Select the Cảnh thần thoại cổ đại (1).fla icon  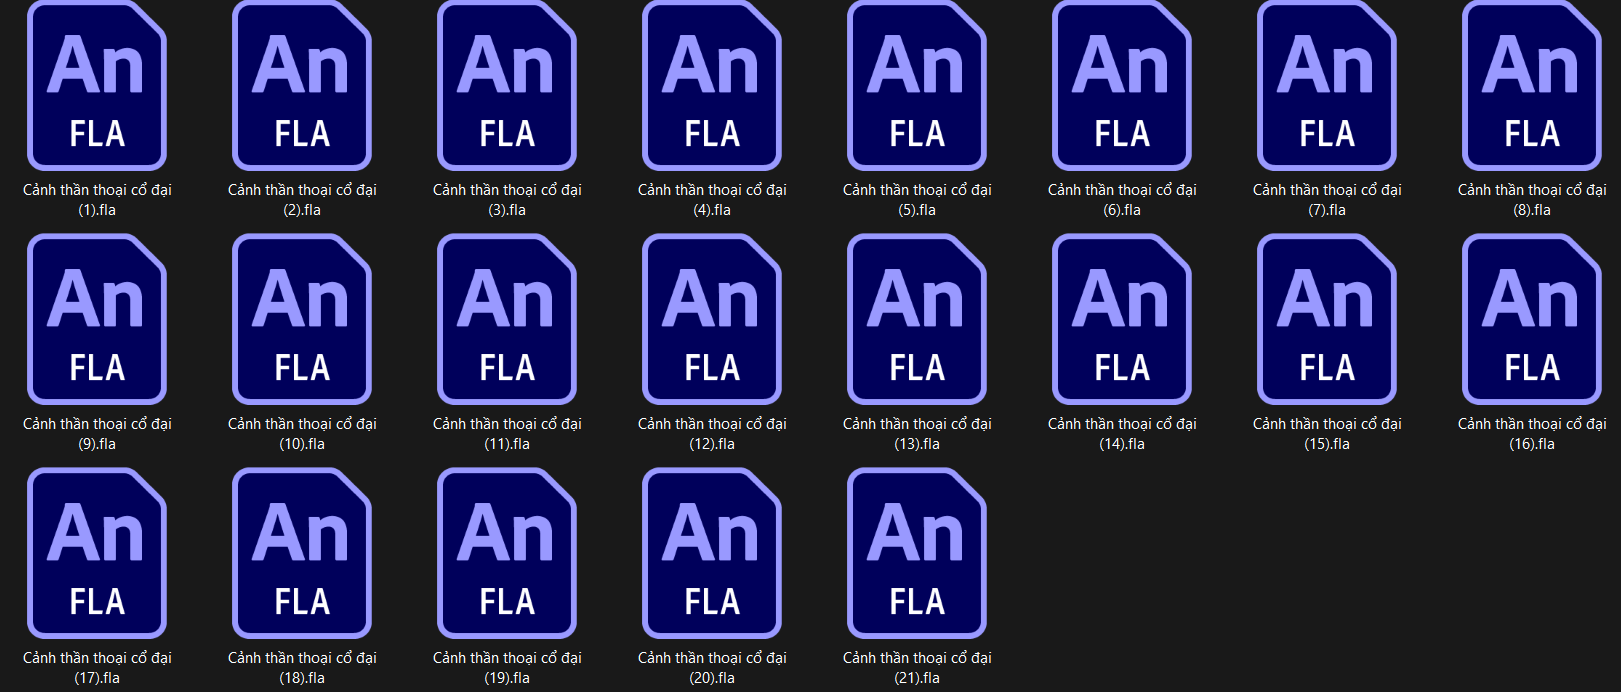[x=97, y=86]
